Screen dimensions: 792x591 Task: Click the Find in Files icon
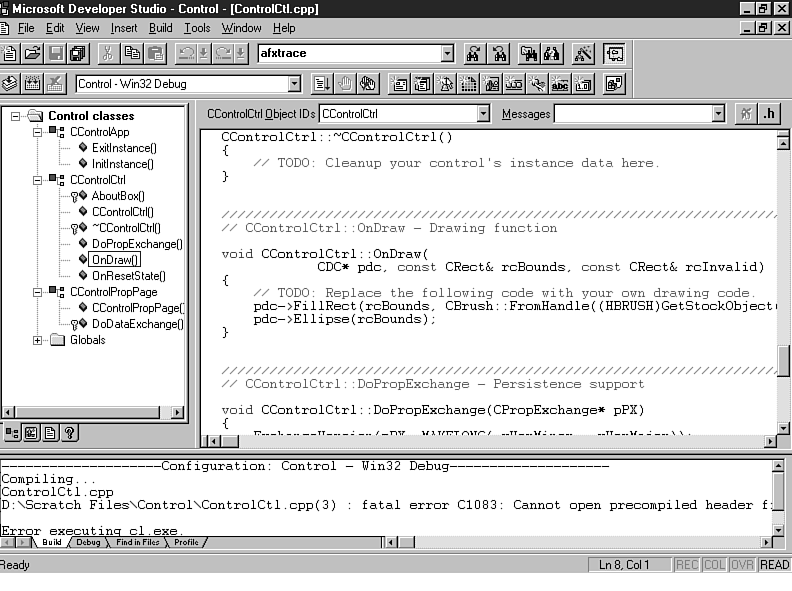[528, 54]
